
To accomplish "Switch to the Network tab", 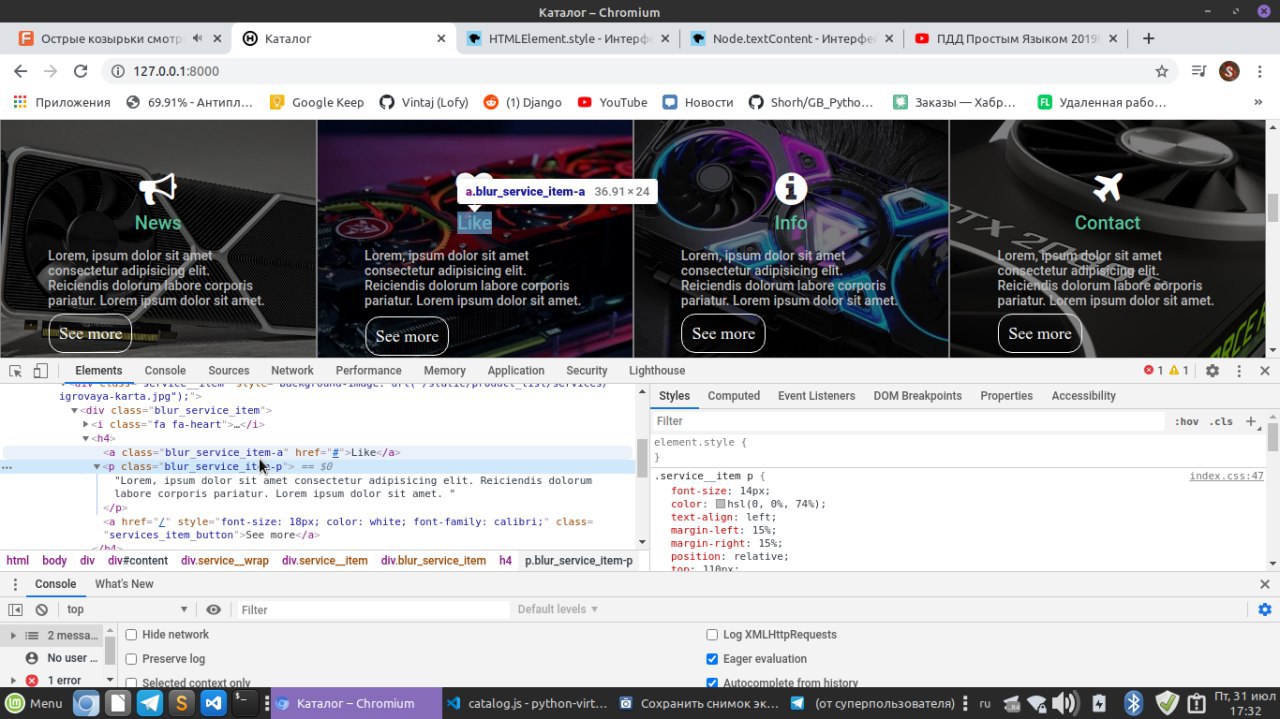I will pyautogui.click(x=292, y=370).
